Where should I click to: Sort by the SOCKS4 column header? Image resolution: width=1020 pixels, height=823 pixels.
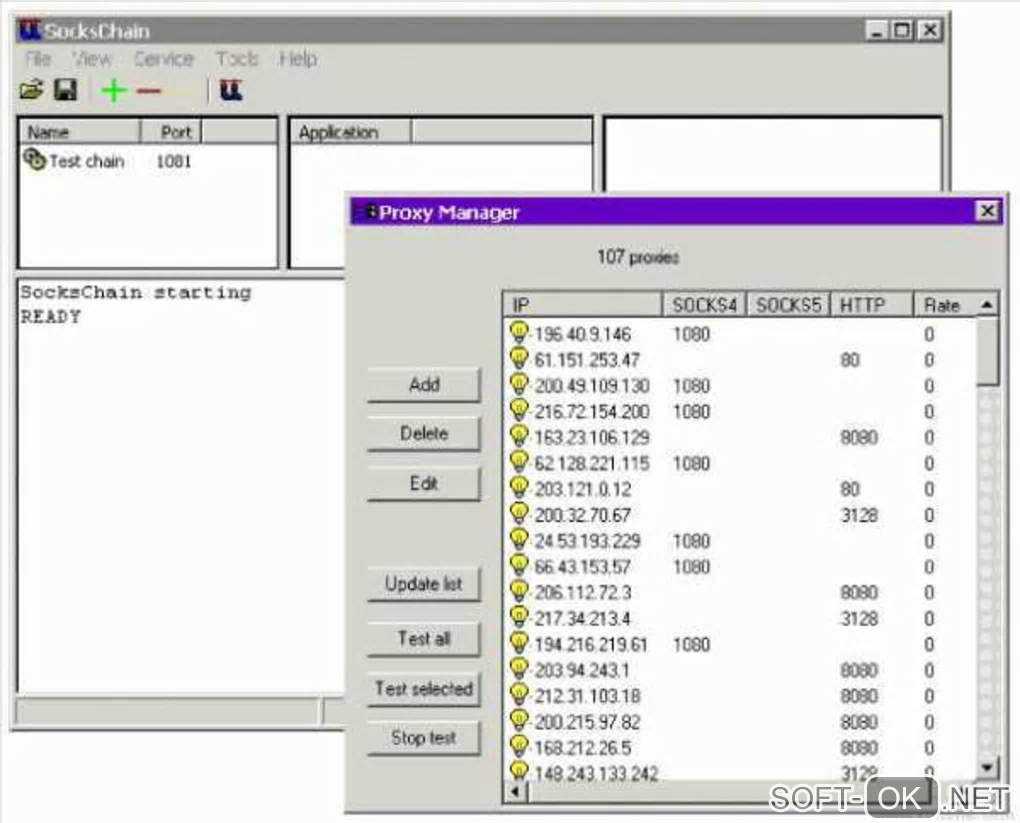click(x=705, y=304)
